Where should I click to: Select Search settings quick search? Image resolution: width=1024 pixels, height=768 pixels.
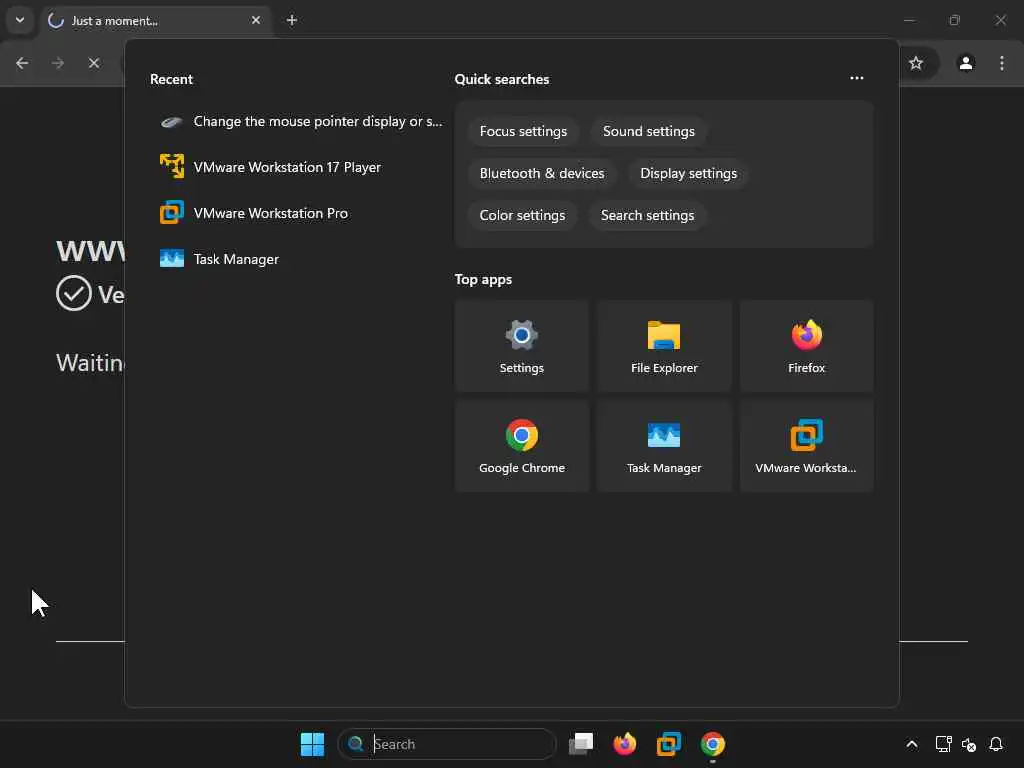[647, 216]
